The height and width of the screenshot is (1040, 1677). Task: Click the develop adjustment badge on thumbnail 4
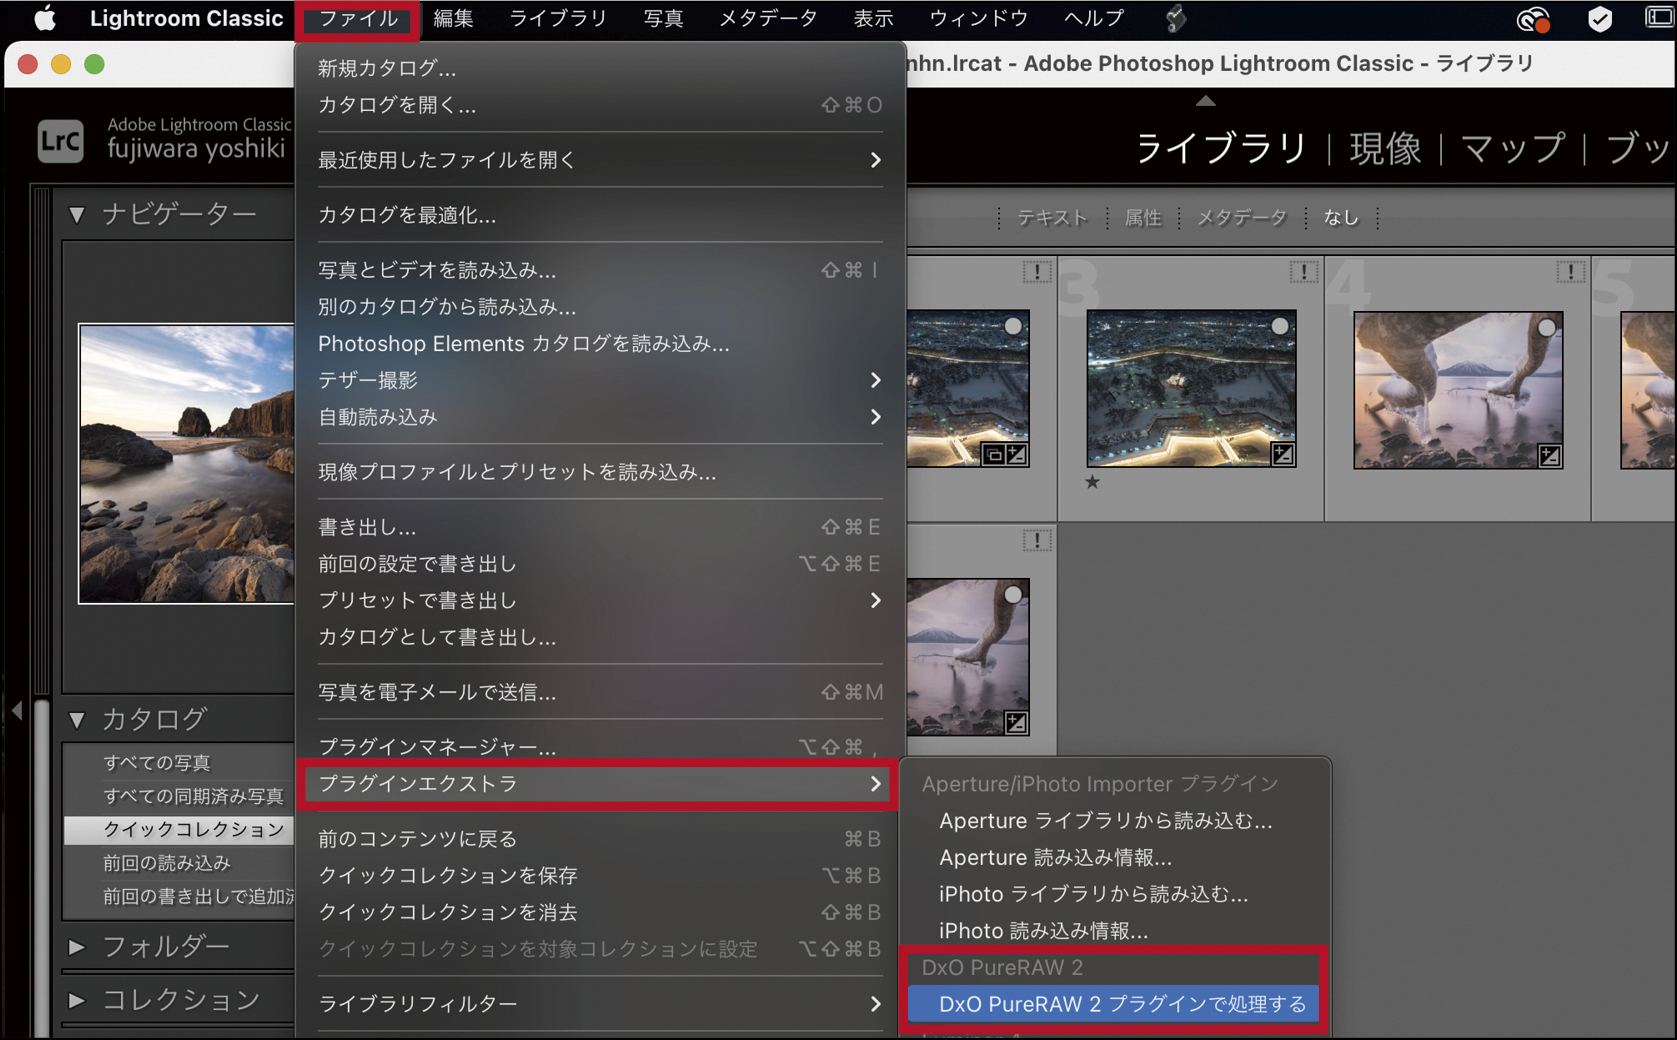[x=1549, y=456]
